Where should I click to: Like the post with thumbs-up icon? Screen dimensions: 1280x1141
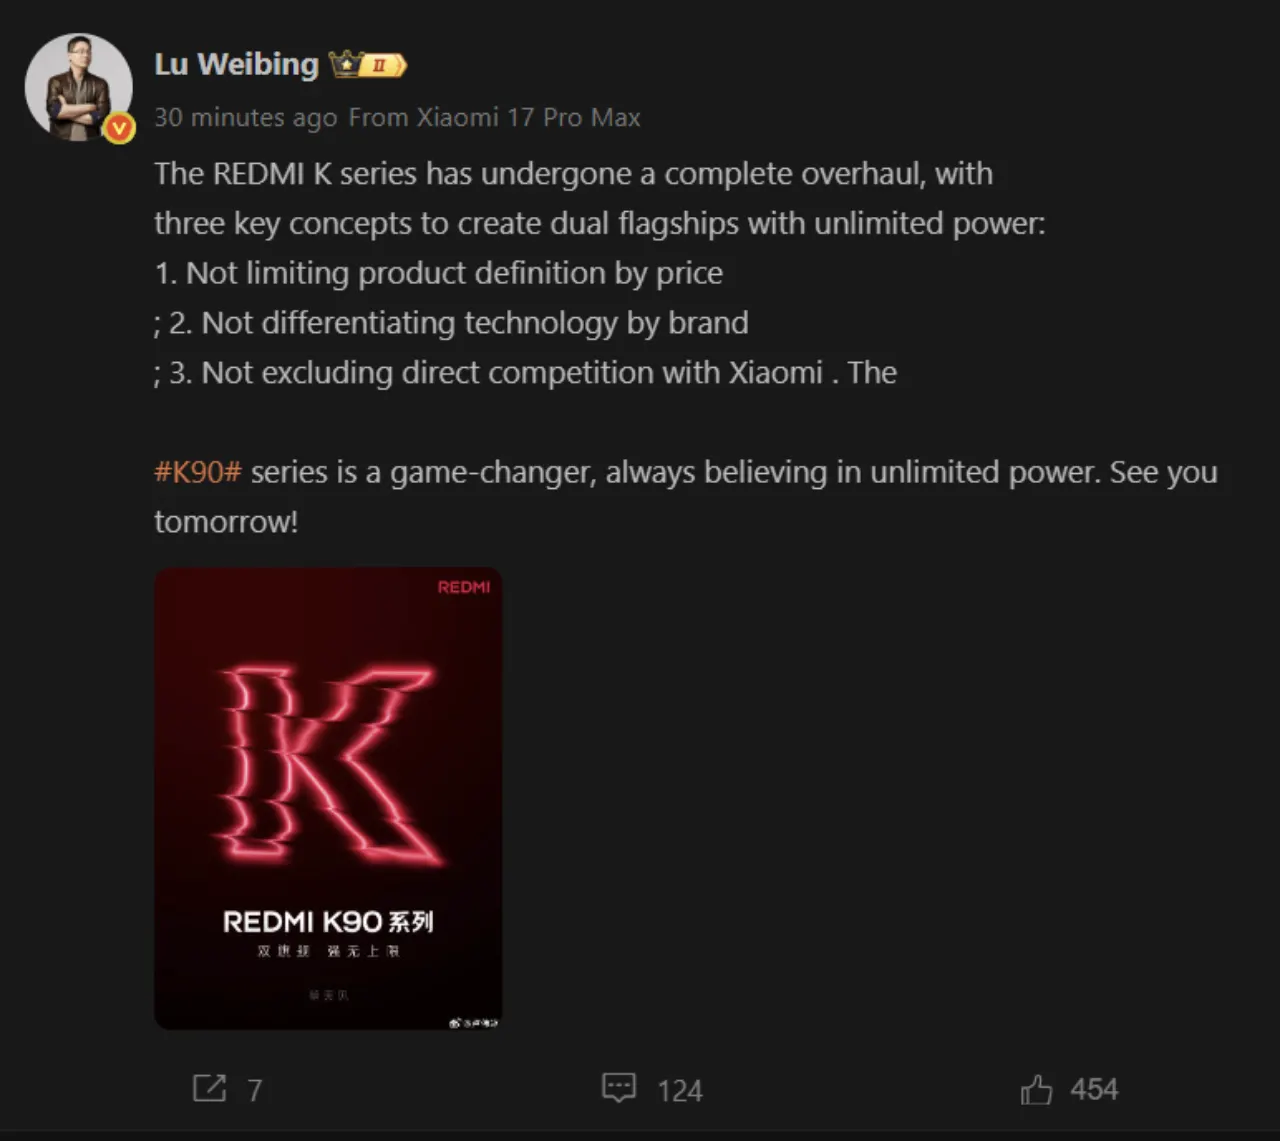[x=1036, y=1089]
